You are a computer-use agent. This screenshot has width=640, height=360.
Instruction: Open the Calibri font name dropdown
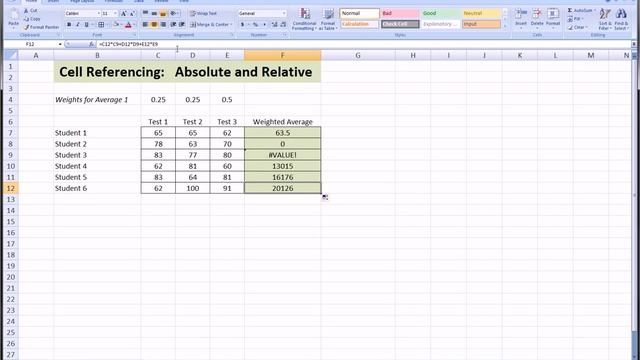(98, 13)
